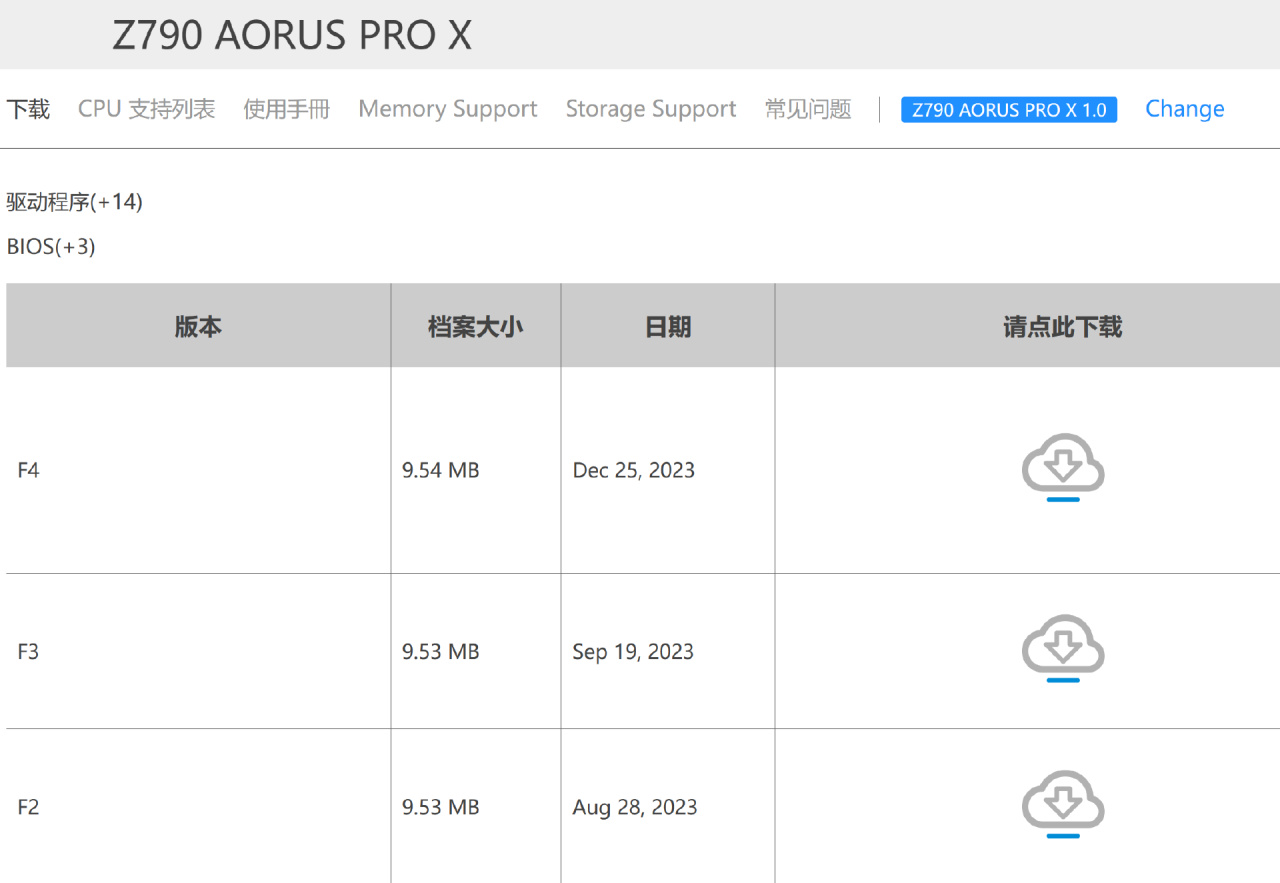Open the 常见问题 tab
The height and width of the screenshot is (883, 1280).
point(807,109)
